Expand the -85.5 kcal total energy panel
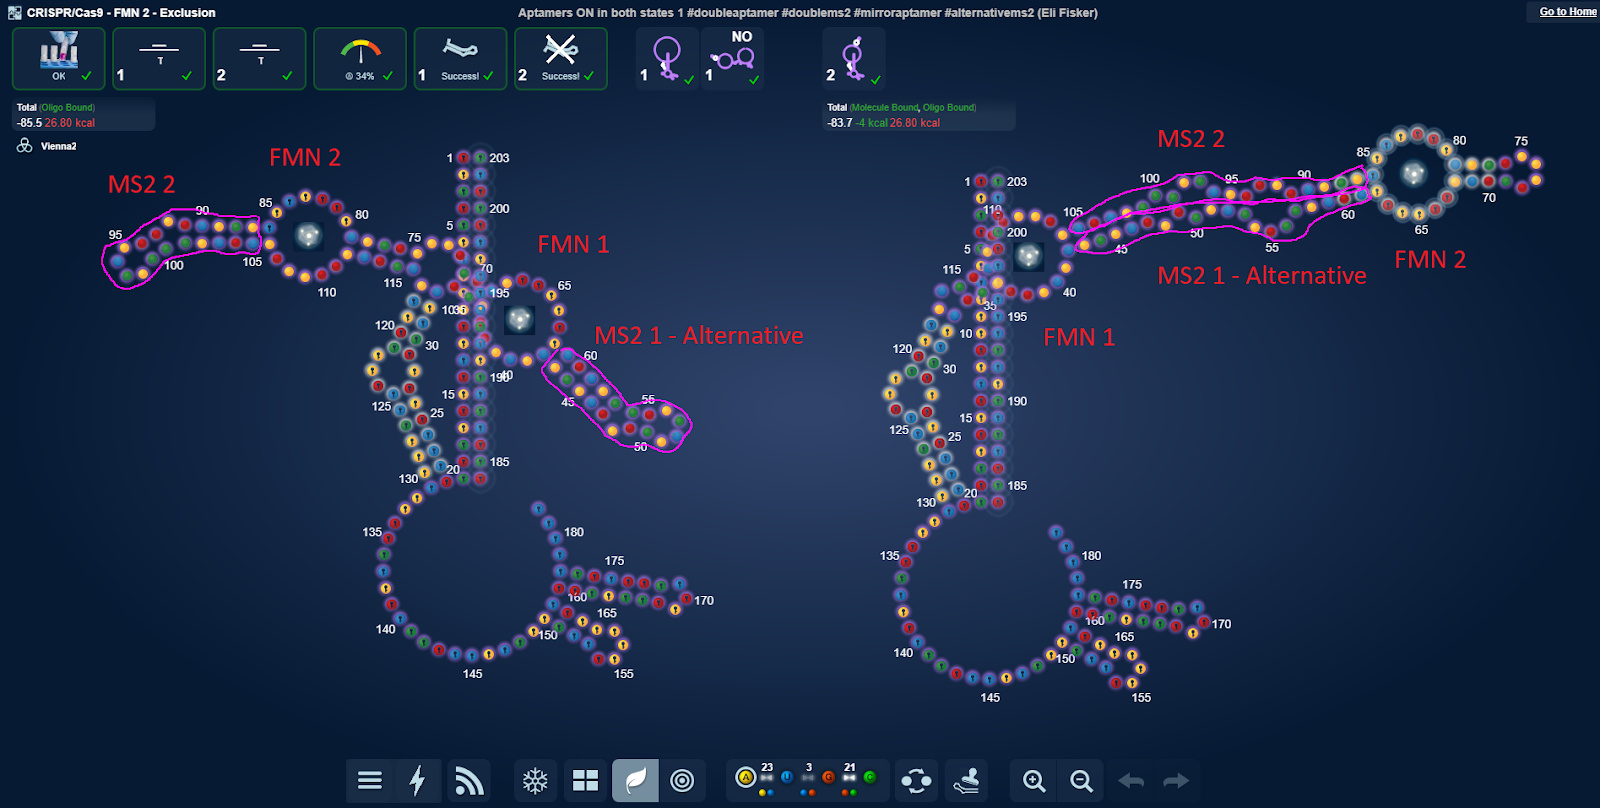The height and width of the screenshot is (808, 1600). coord(83,116)
